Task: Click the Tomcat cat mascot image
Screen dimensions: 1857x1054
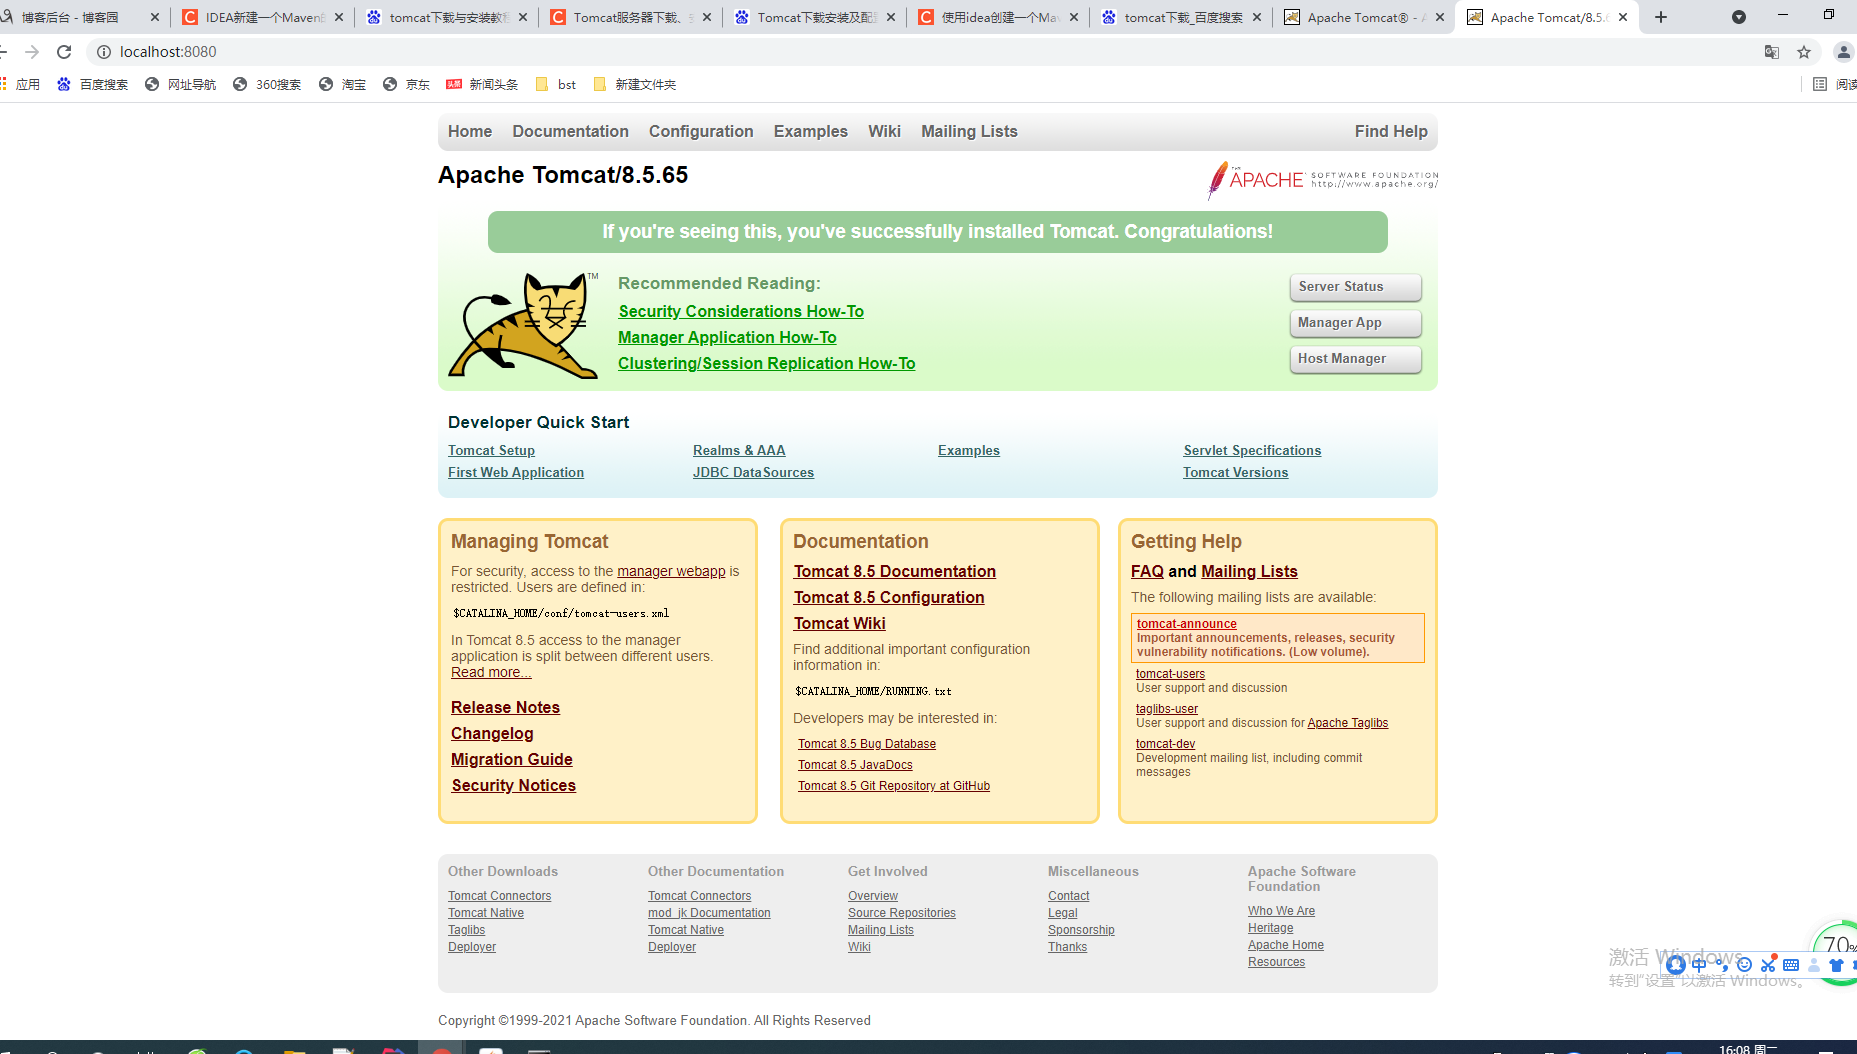Action: 523,325
